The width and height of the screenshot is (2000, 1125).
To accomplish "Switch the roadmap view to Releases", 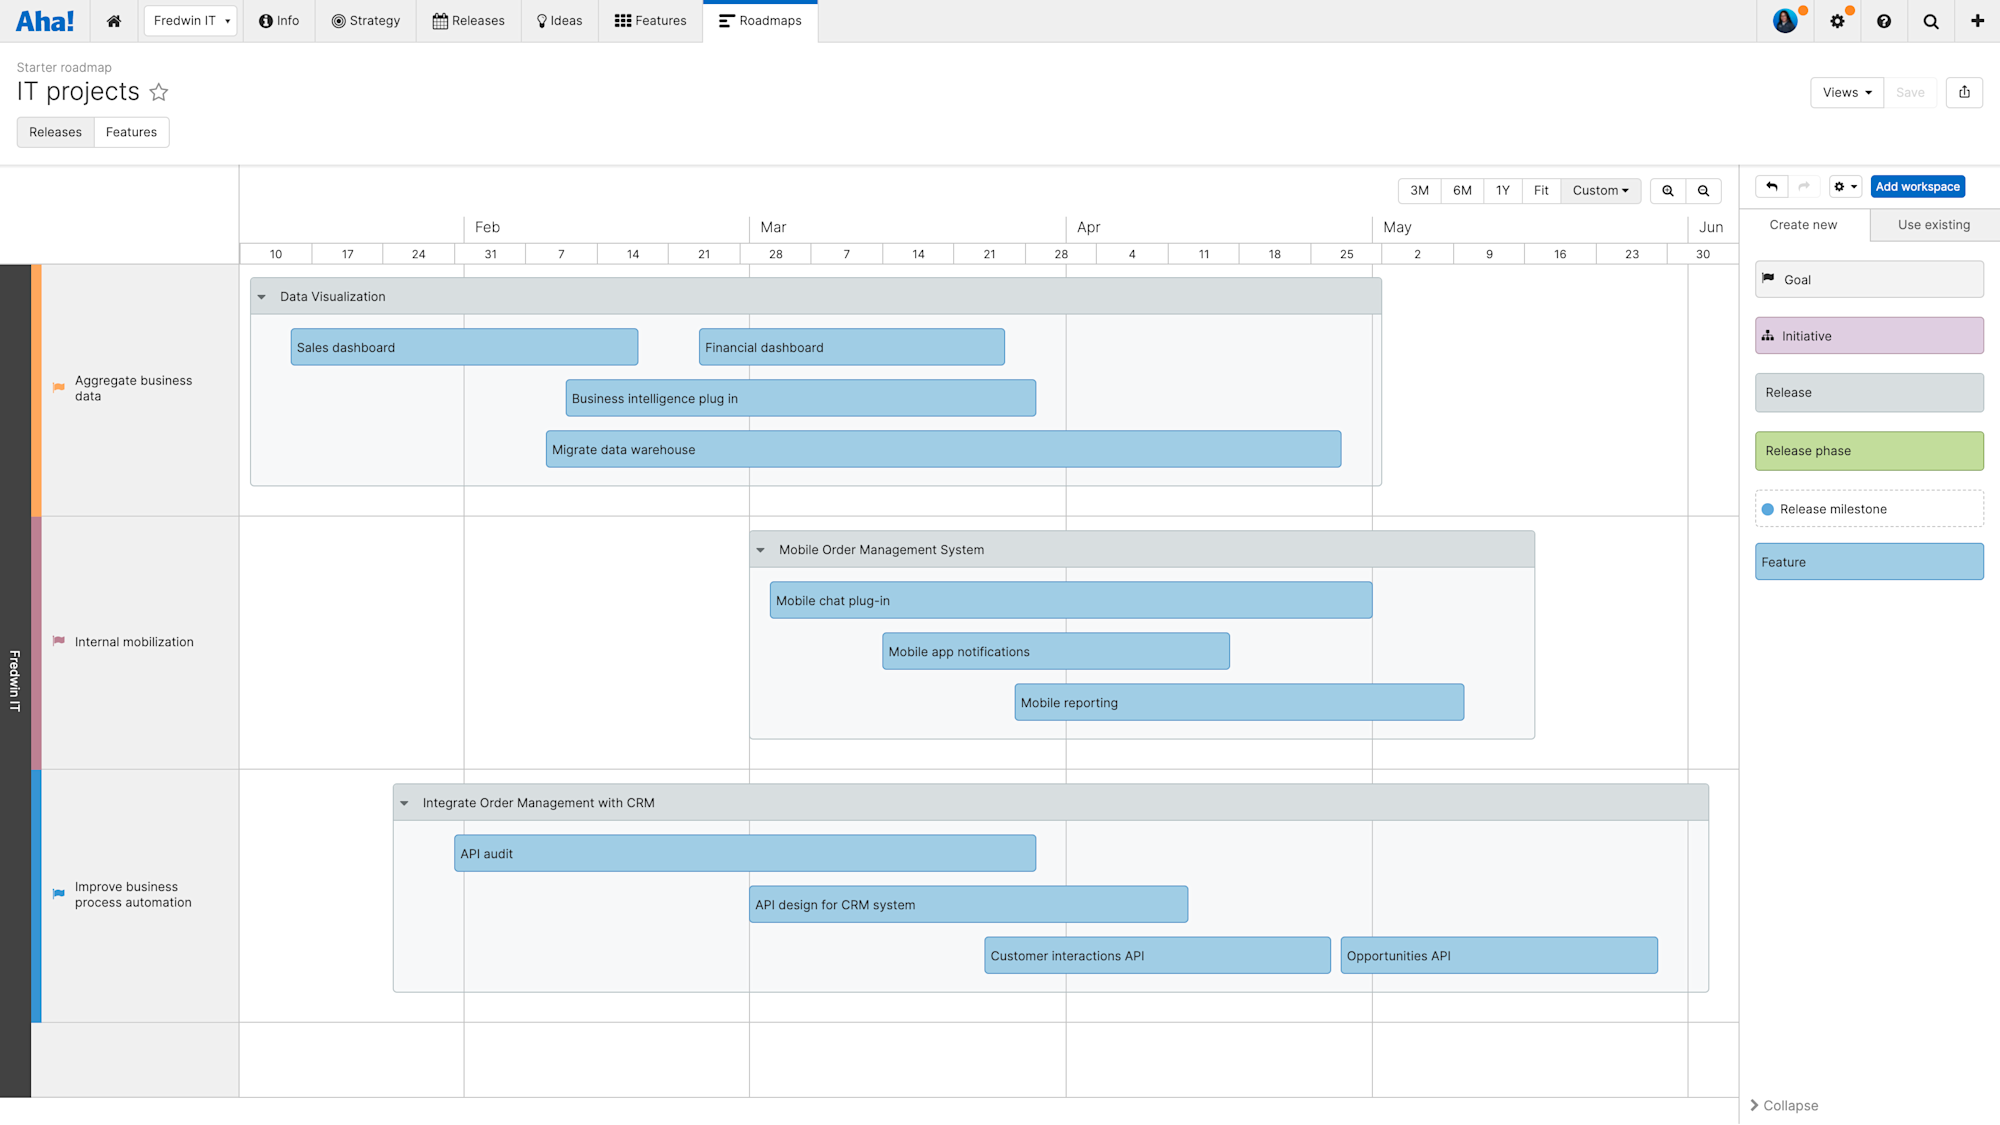I will 55,131.
